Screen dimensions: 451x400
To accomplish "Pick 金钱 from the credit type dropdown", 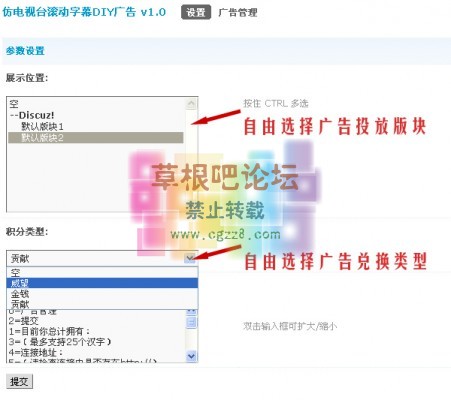I will pyautogui.click(x=102, y=294).
